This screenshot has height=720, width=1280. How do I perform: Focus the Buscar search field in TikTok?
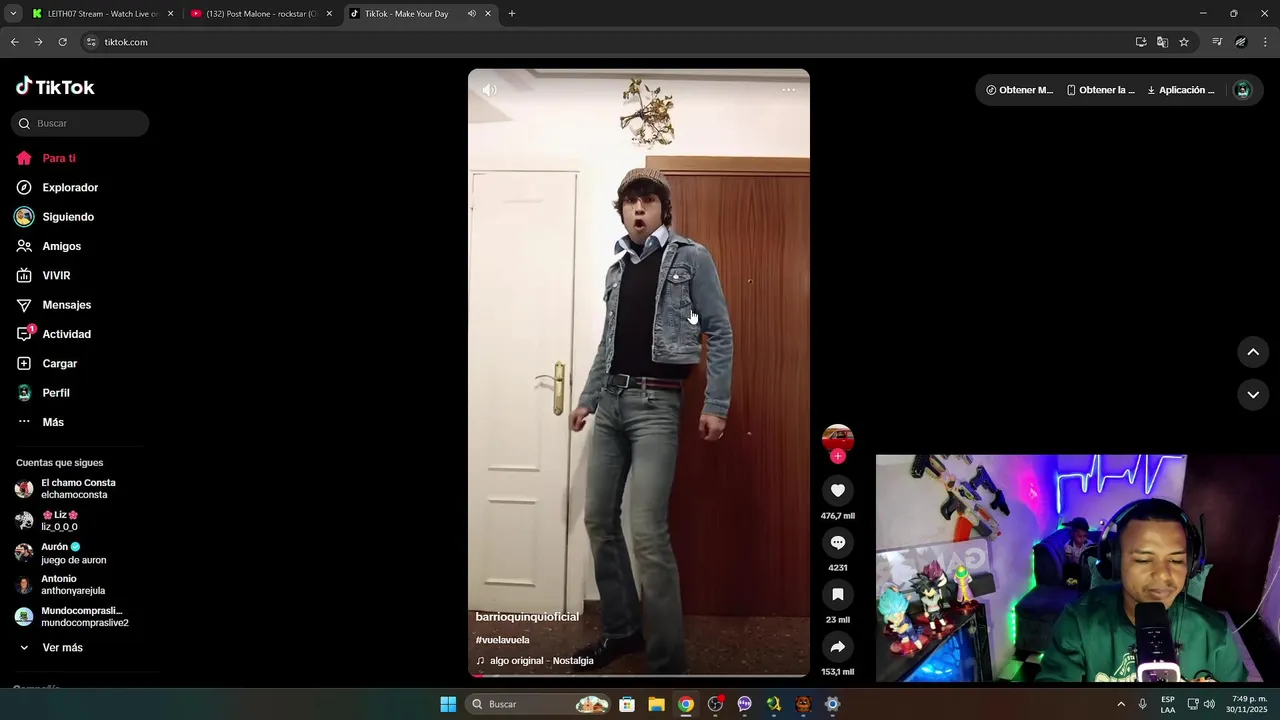pyautogui.click(x=80, y=123)
